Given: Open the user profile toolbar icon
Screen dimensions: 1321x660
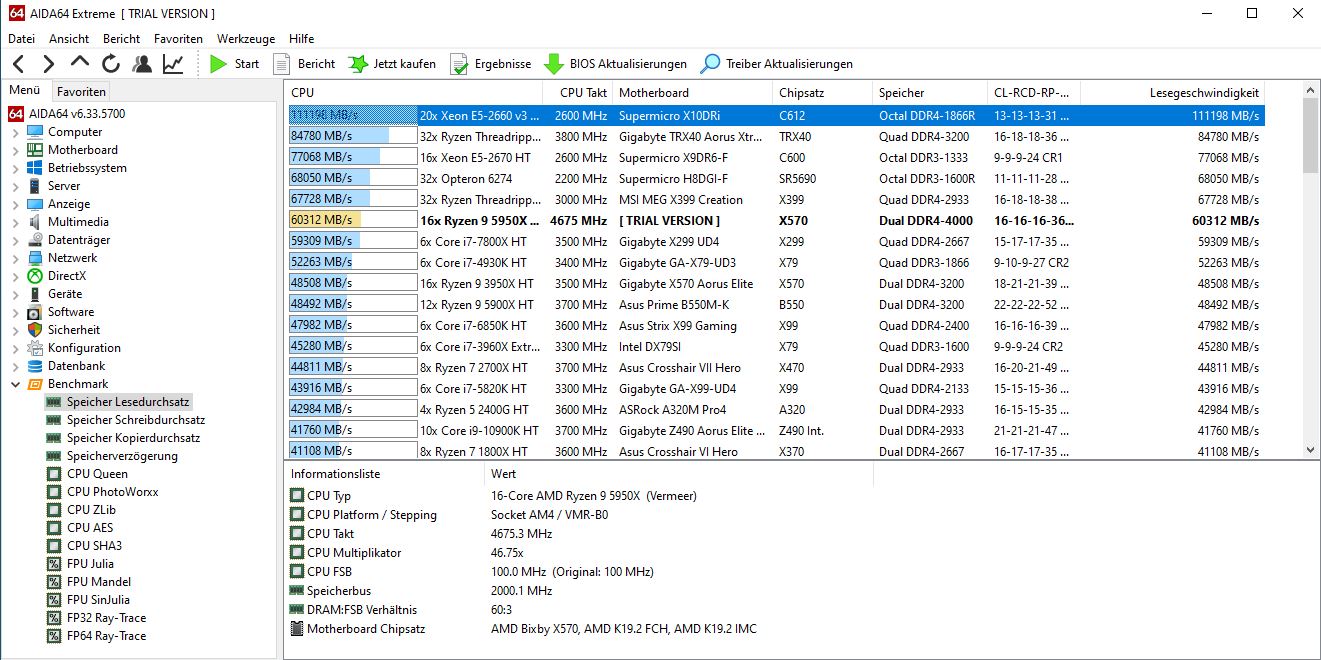Looking at the screenshot, I should click(142, 64).
